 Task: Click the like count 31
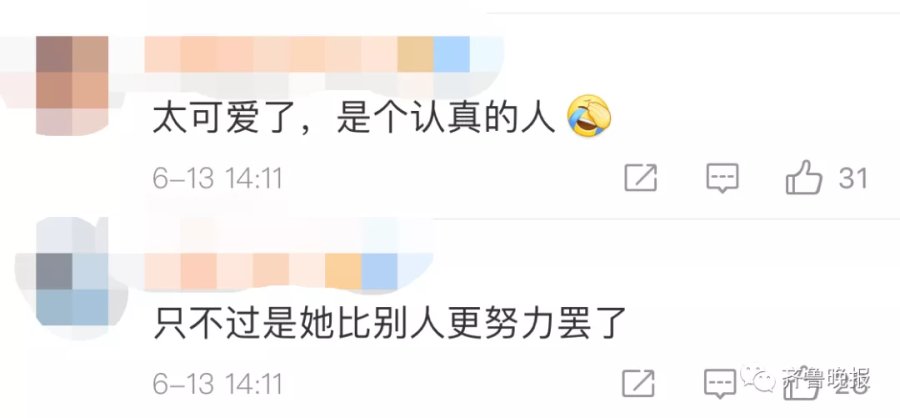(852, 179)
